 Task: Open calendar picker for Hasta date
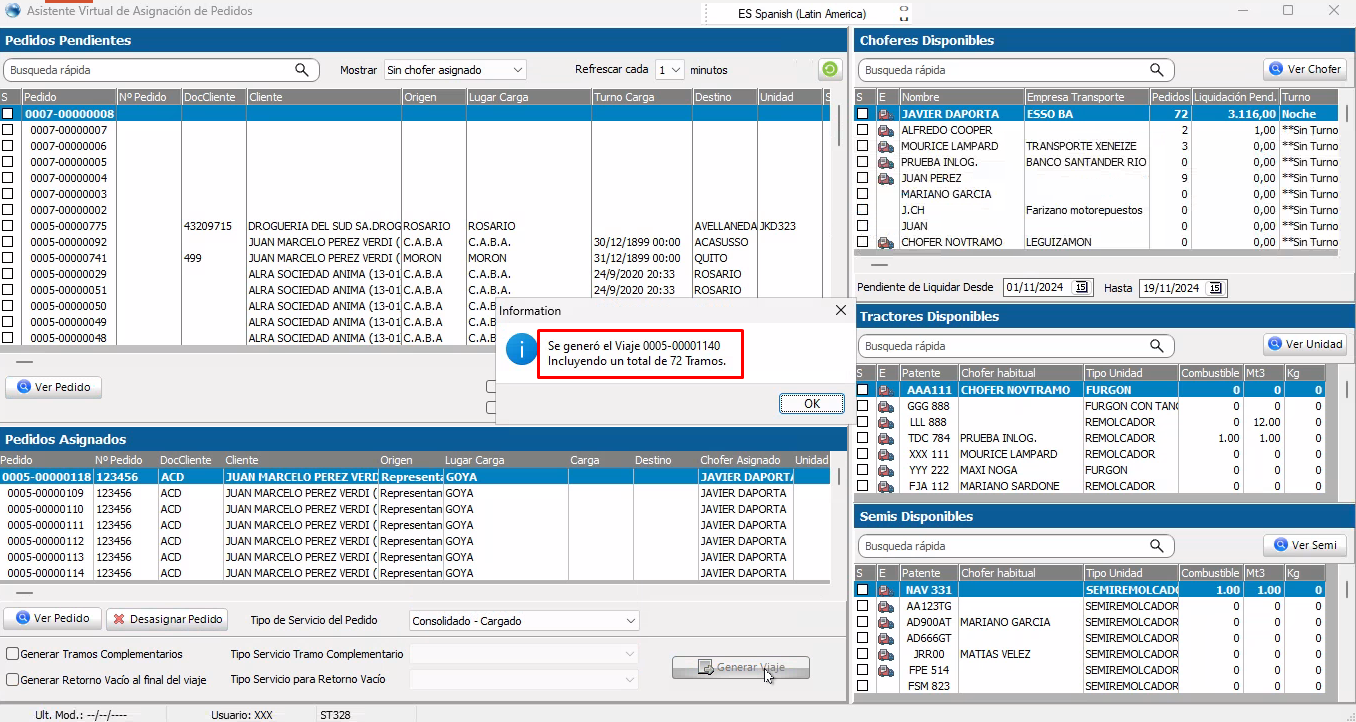1215,288
